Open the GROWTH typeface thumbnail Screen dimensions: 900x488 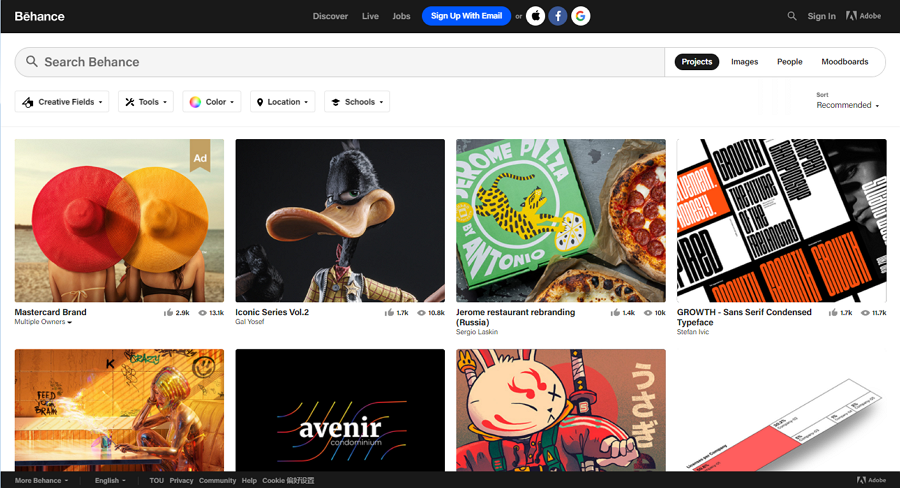coord(782,220)
